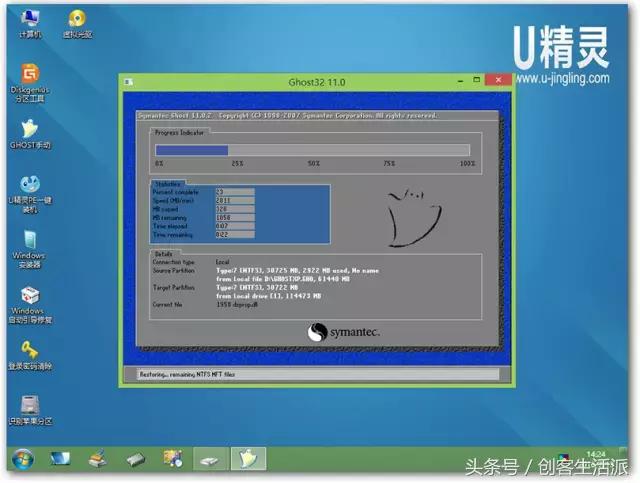Open the computer monitor taskbar icon

(60, 458)
